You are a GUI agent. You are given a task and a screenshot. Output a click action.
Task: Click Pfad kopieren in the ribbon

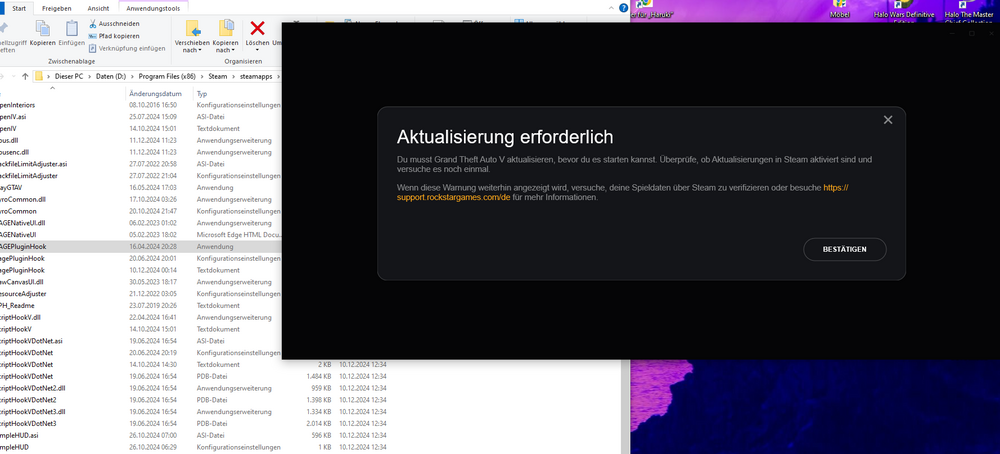pyautogui.click(x=114, y=36)
